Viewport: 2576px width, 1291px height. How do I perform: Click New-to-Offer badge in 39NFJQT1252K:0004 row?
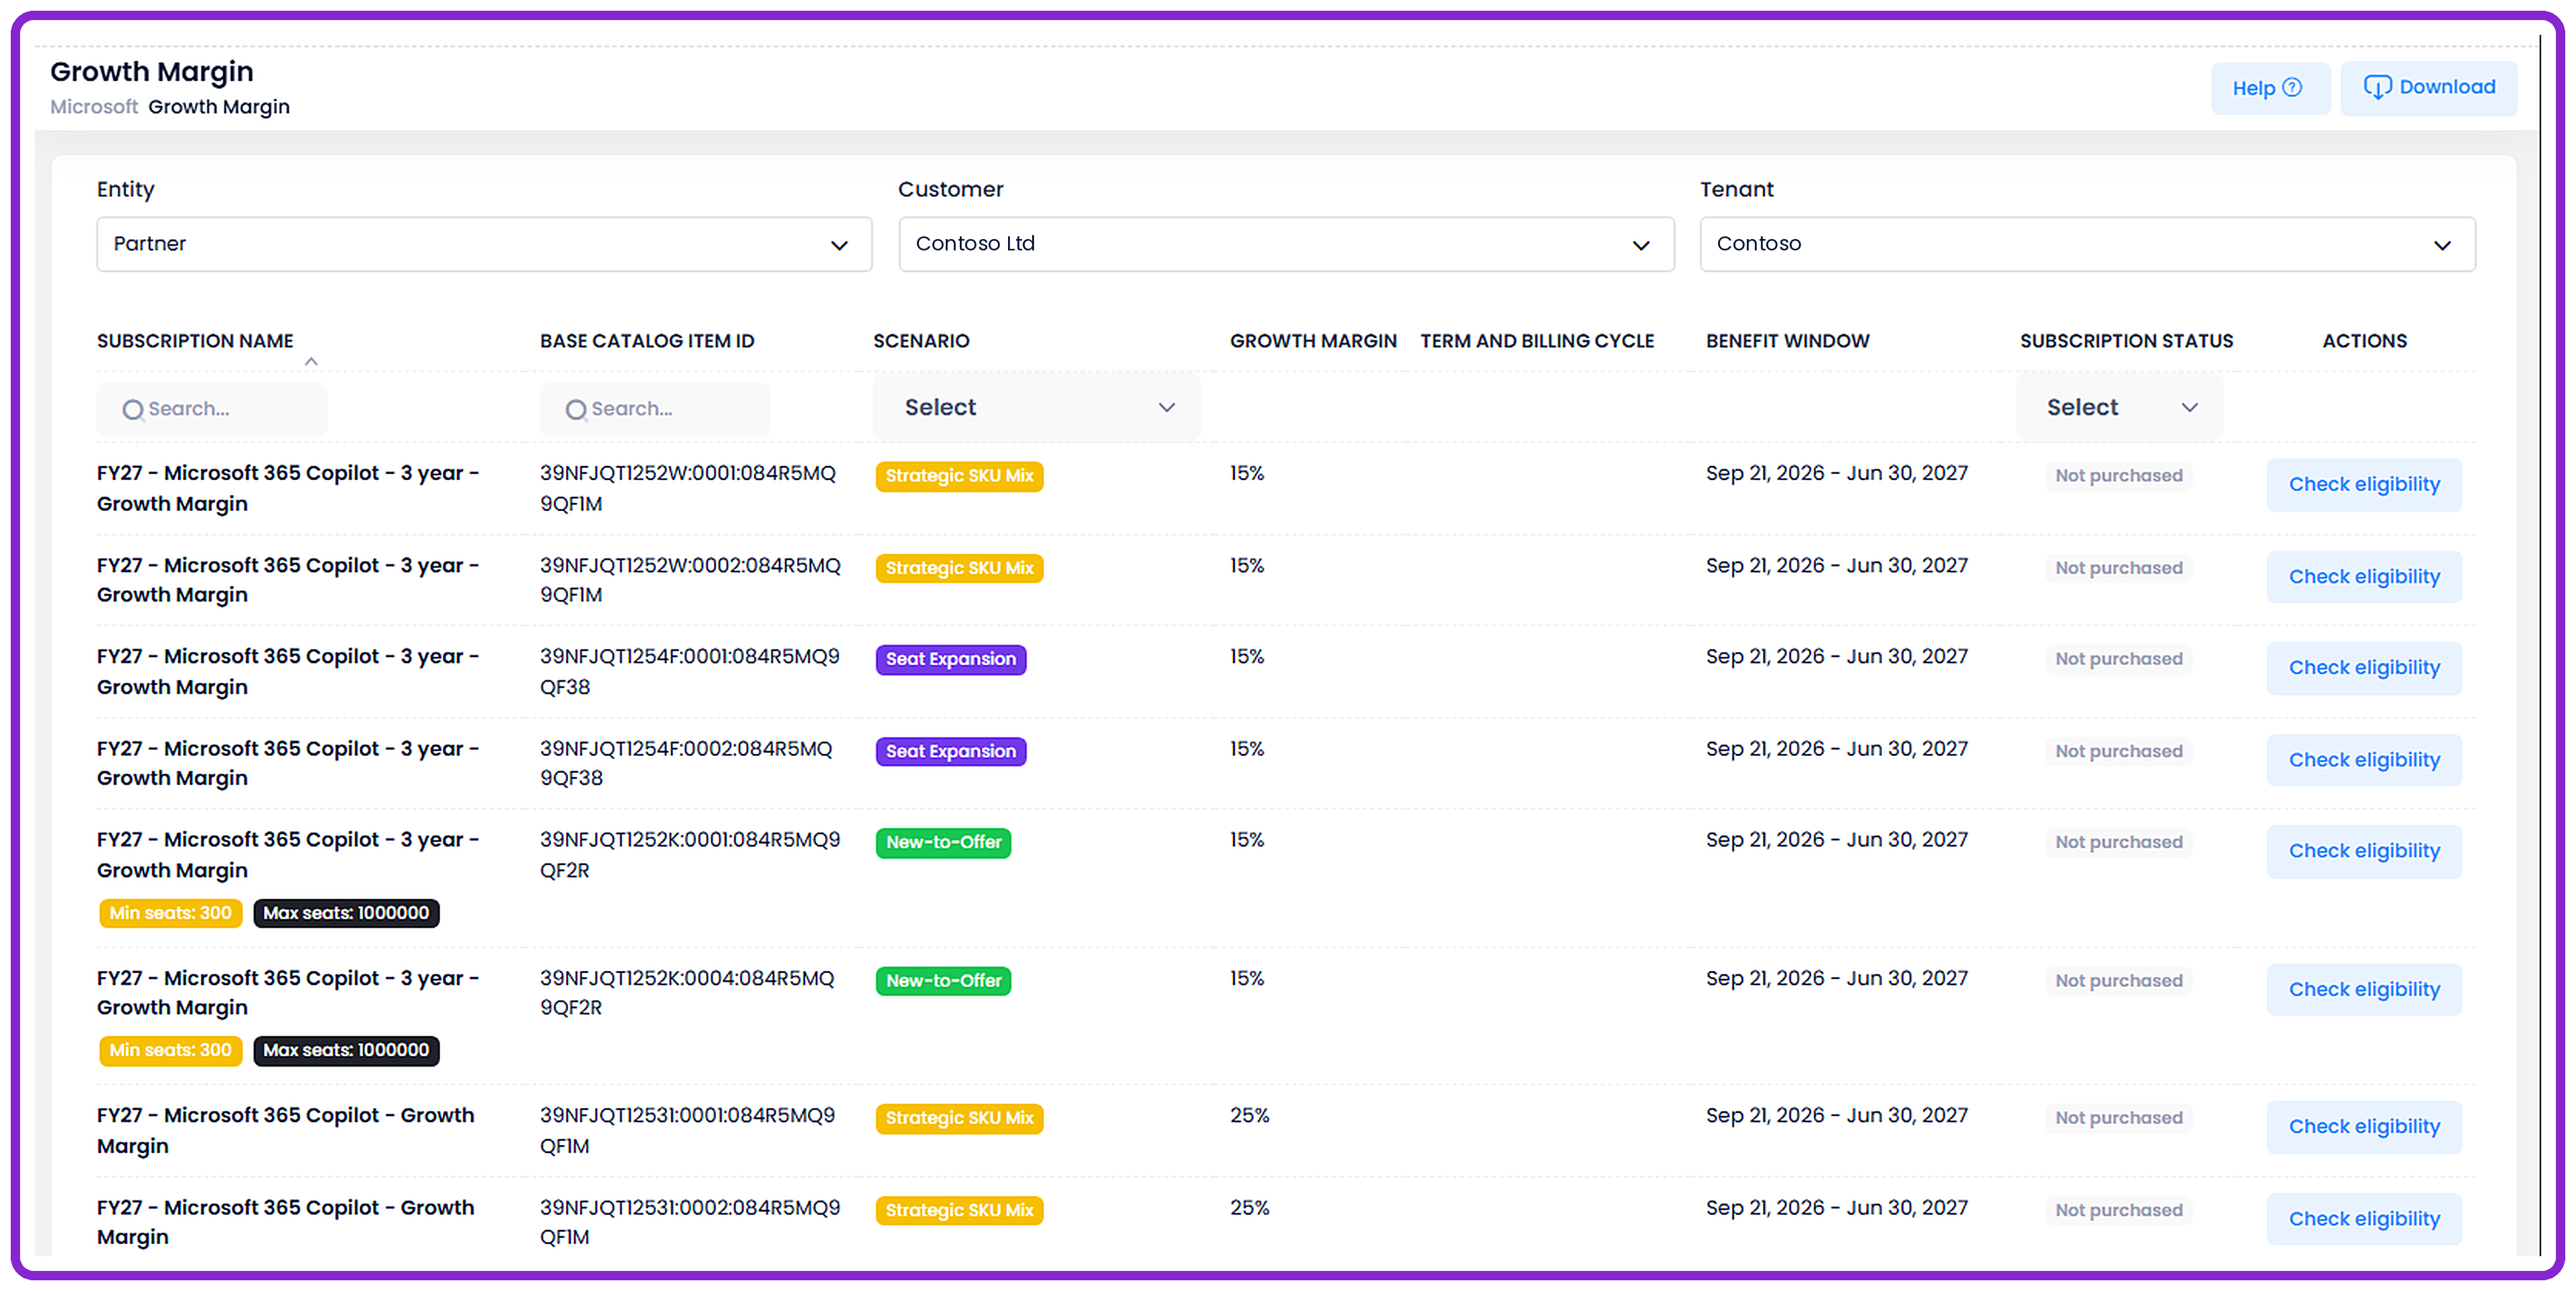(943, 981)
